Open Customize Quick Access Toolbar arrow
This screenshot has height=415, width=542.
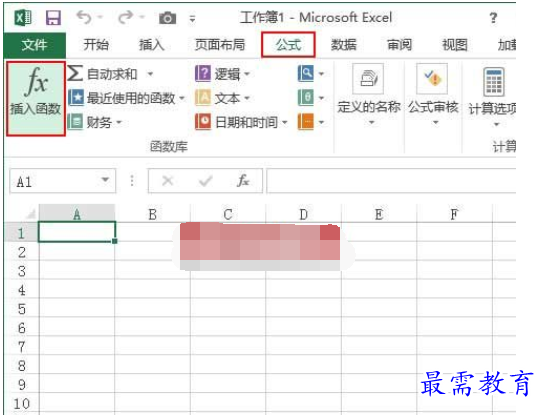click(192, 18)
